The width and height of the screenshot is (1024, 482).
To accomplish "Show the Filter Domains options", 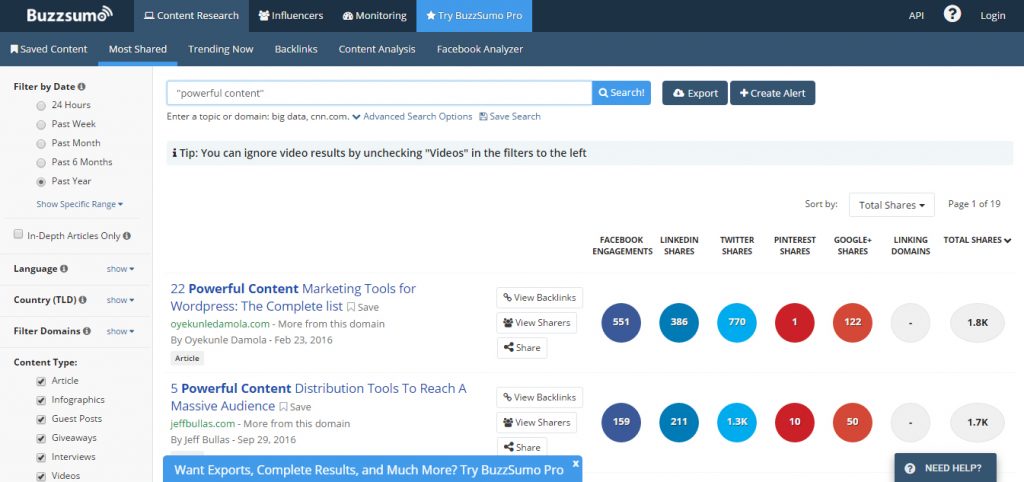I will [120, 331].
